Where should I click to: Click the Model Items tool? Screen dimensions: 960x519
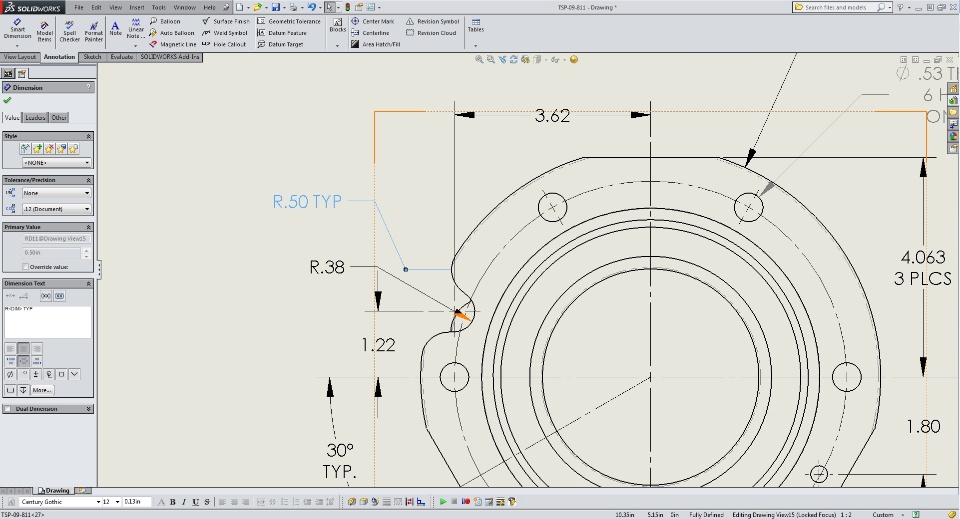point(45,33)
